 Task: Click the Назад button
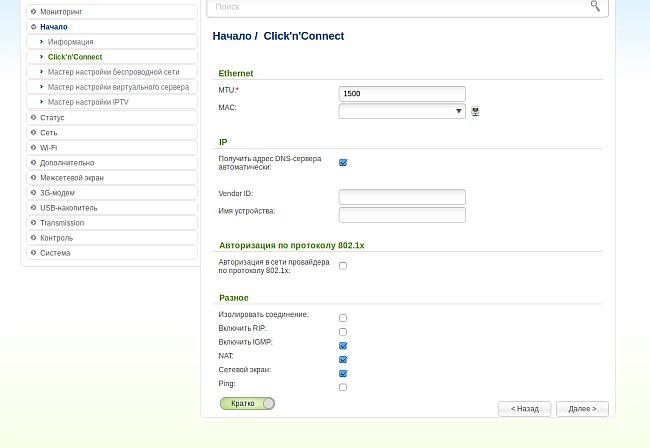click(525, 408)
